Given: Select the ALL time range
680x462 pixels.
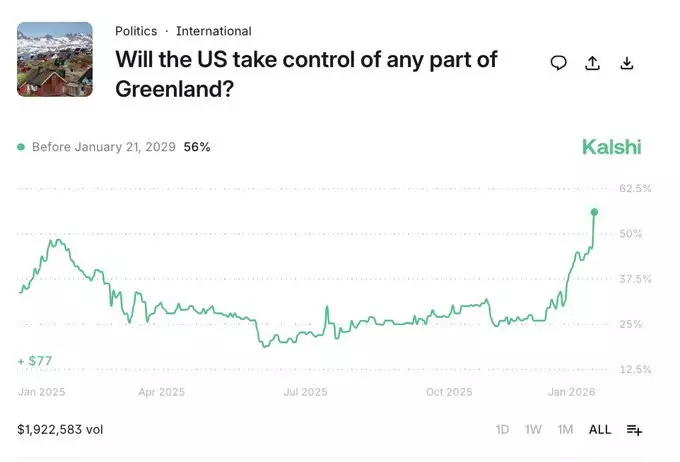Looking at the screenshot, I should pos(600,429).
